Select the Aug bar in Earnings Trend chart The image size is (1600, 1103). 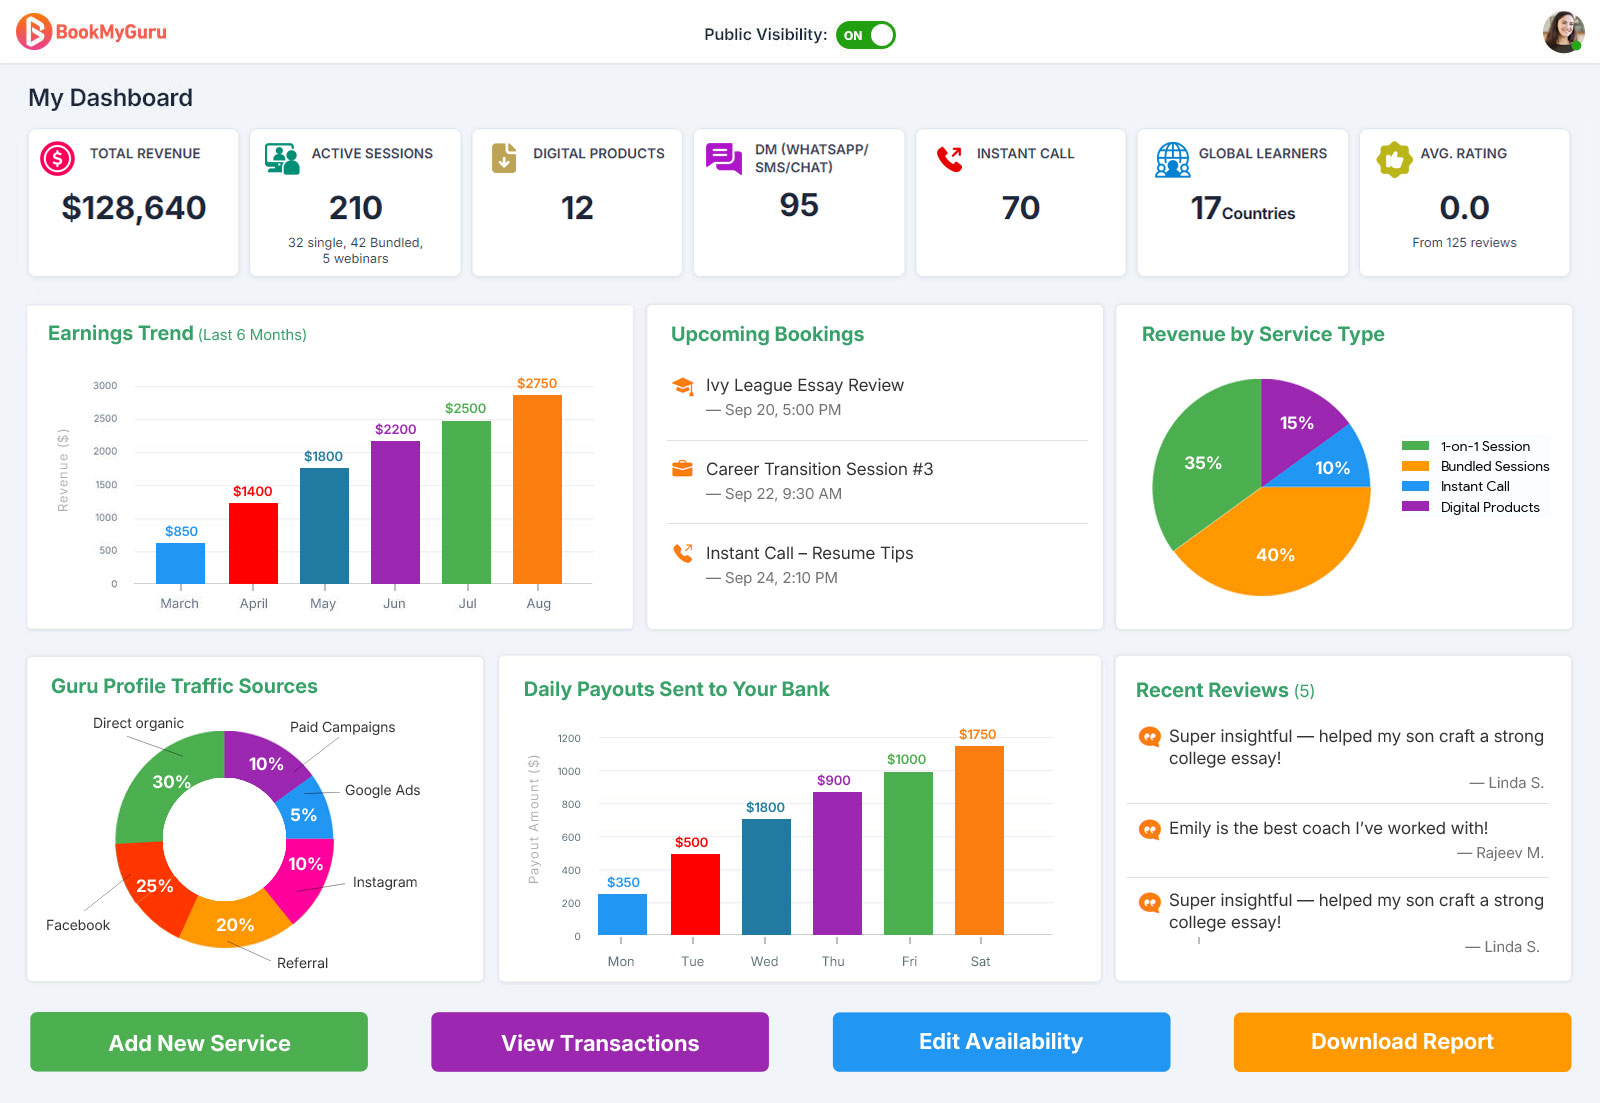tap(537, 489)
